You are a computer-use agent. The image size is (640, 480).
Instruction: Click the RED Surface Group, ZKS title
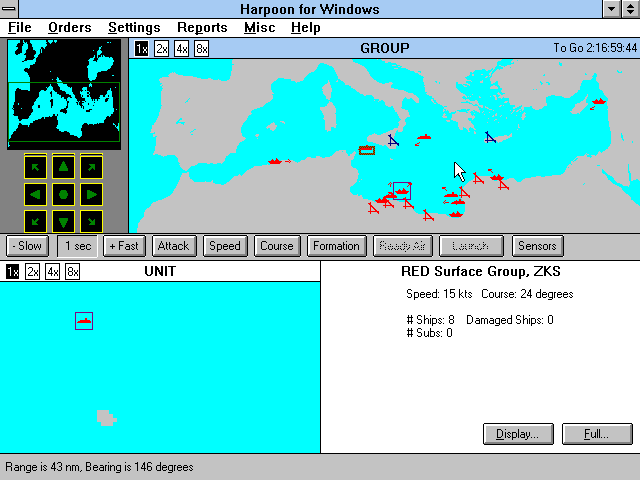(481, 271)
